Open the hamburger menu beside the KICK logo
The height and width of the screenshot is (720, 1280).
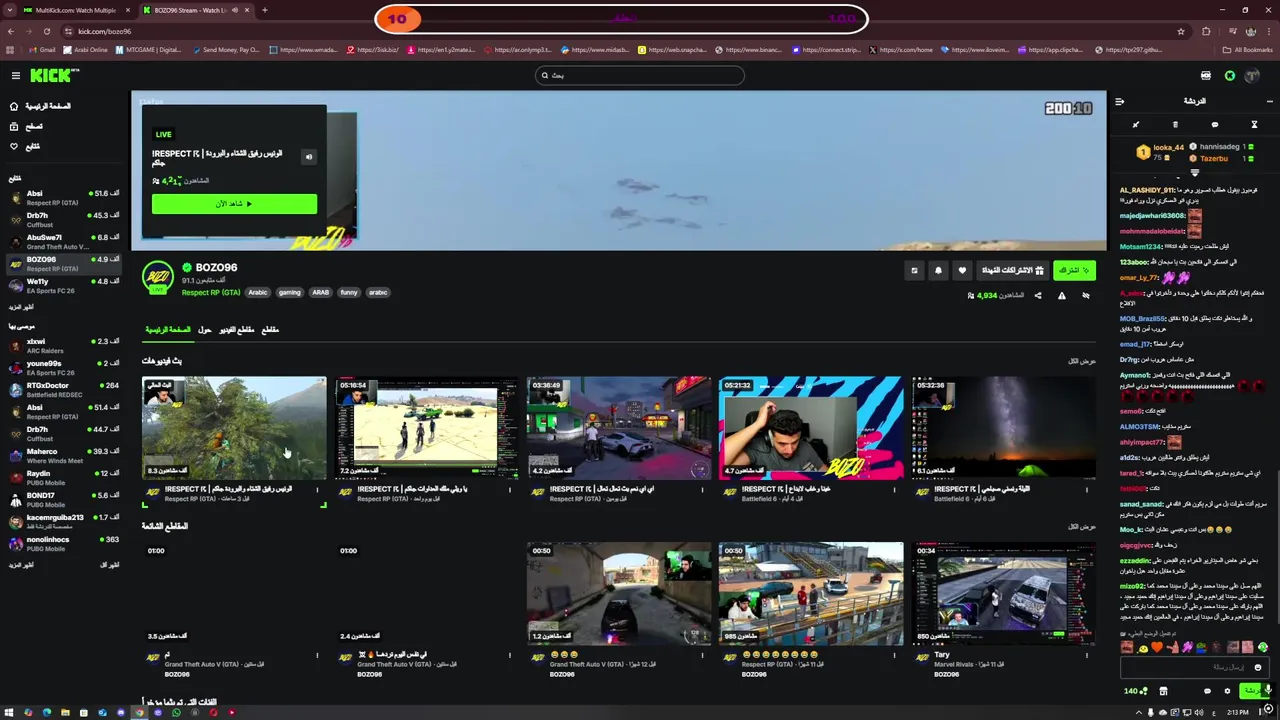(x=16, y=76)
